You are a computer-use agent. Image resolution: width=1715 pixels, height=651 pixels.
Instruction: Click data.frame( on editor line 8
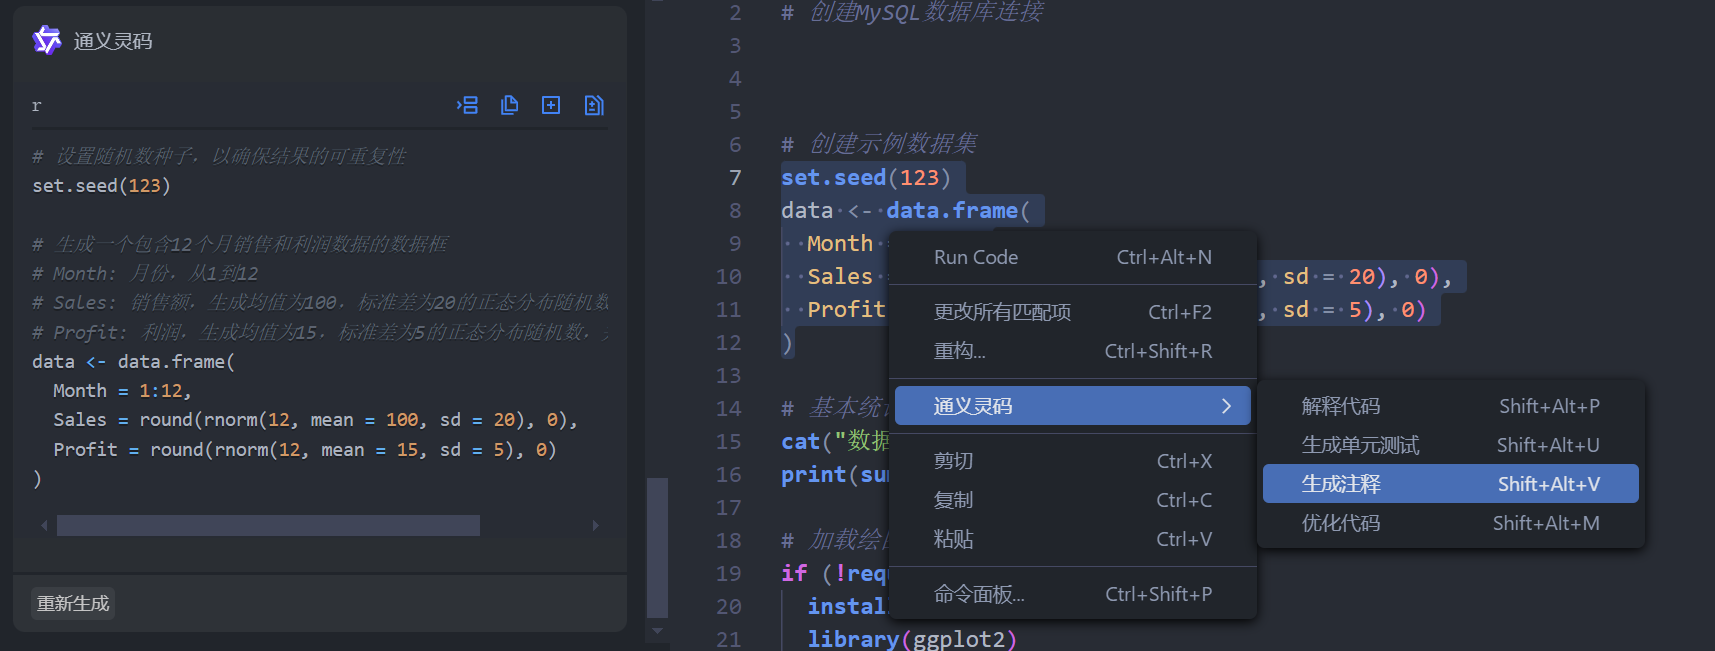[958, 211]
